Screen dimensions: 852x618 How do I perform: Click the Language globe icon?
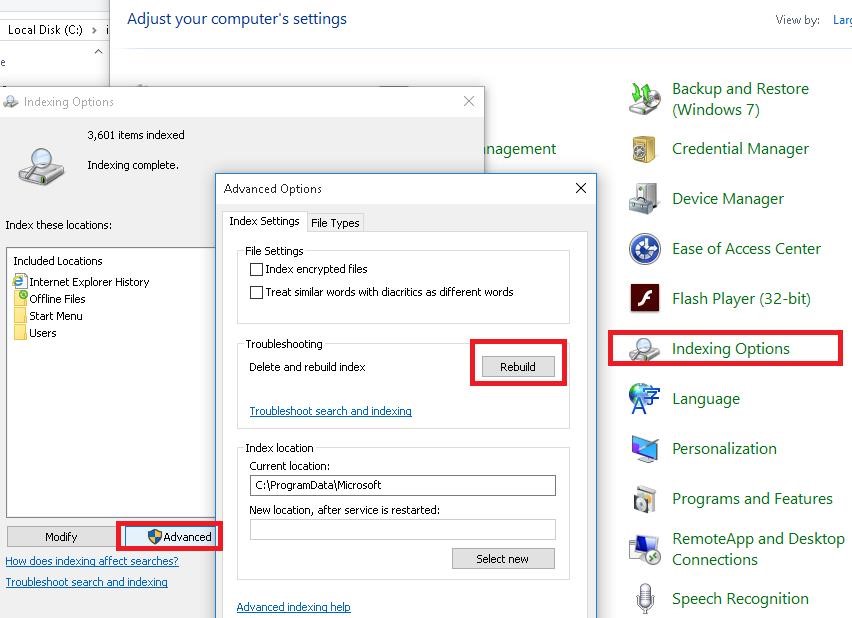click(644, 399)
